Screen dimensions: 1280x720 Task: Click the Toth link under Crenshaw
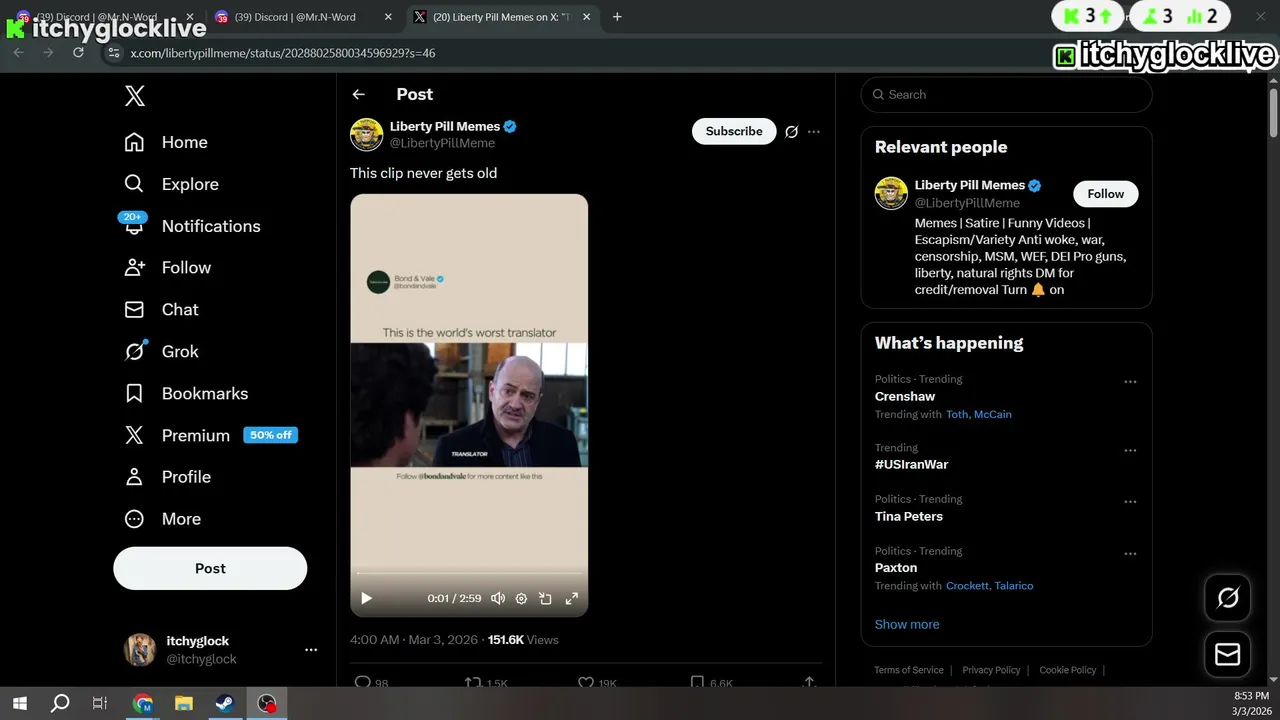(956, 414)
